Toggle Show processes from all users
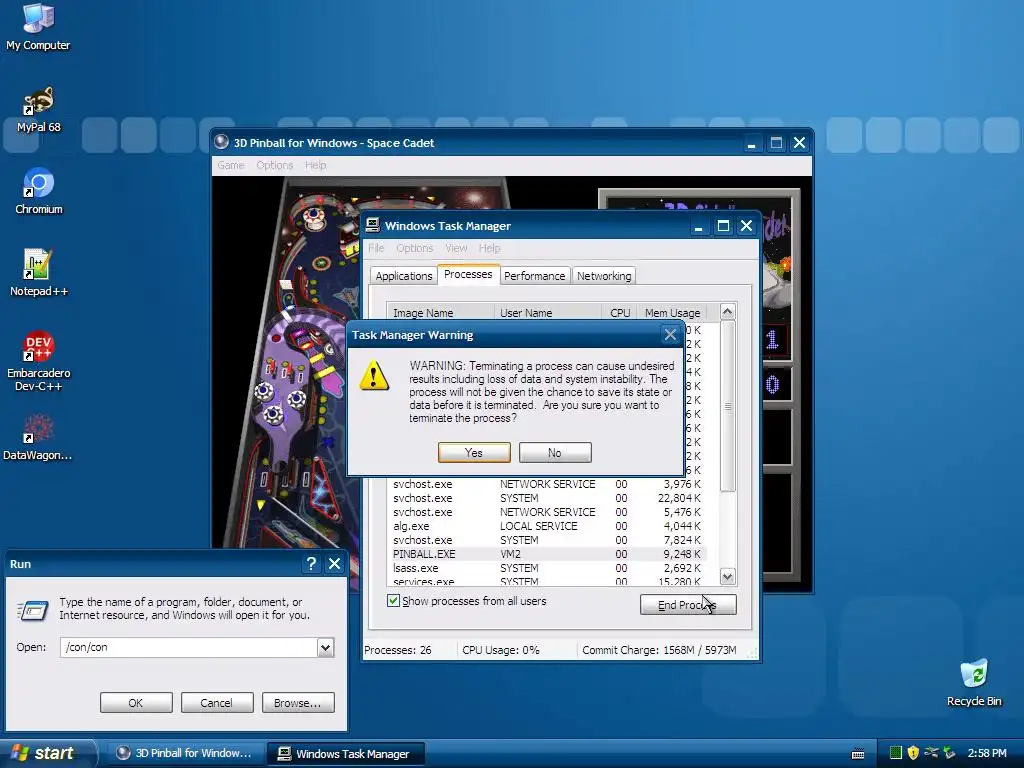This screenshot has height=768, width=1024. pyautogui.click(x=393, y=601)
